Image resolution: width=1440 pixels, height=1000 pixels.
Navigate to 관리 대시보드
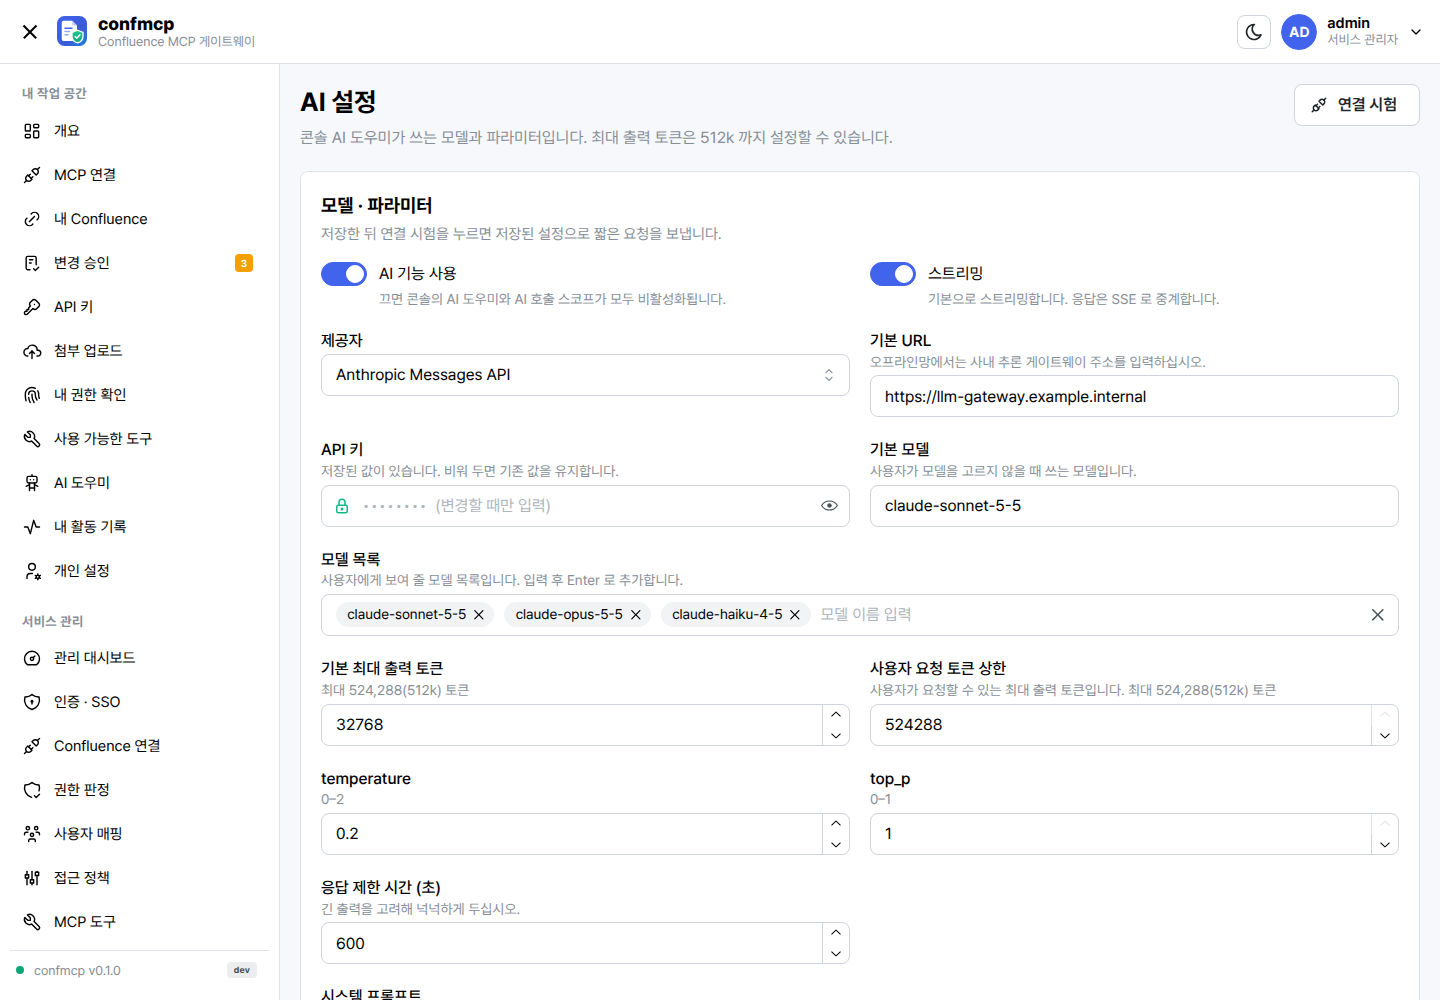click(x=139, y=658)
